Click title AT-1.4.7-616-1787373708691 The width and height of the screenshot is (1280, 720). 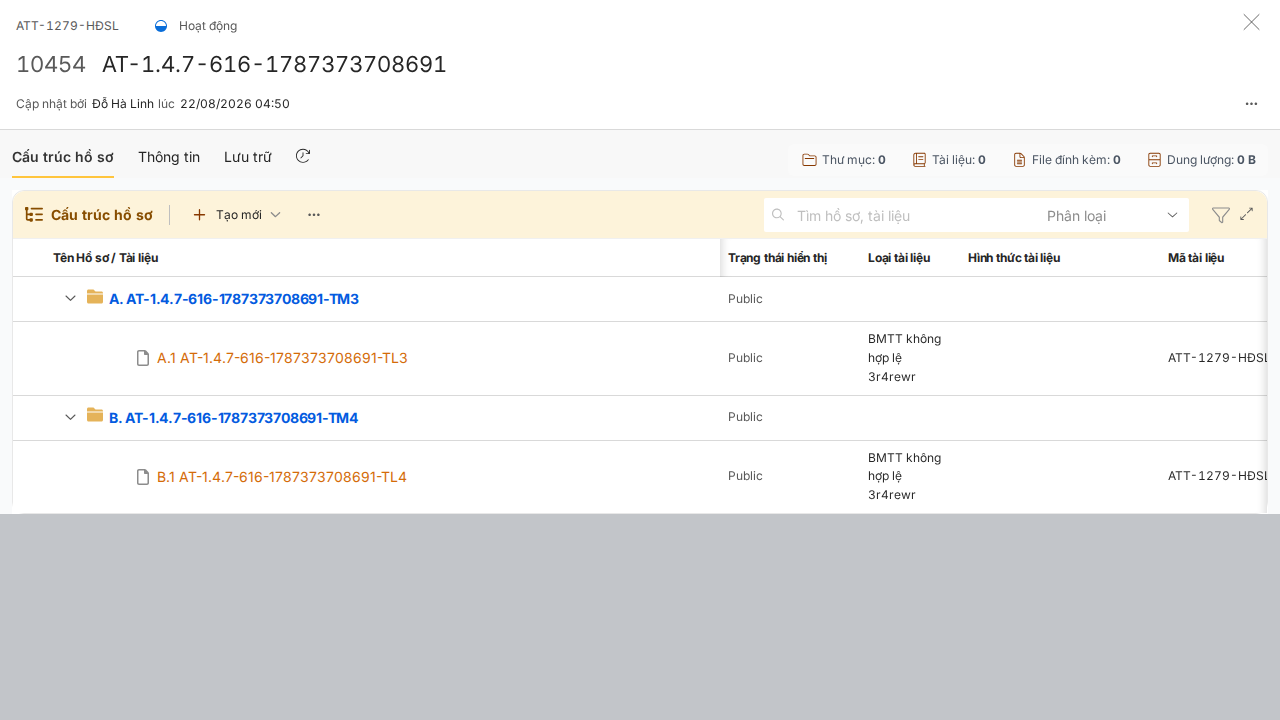tap(274, 64)
